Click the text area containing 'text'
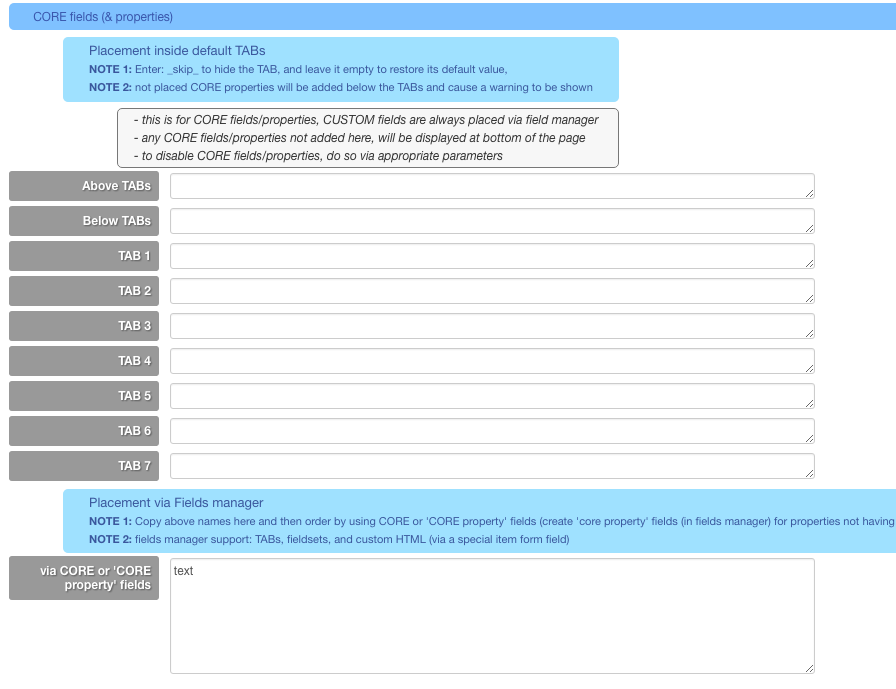 pos(492,616)
